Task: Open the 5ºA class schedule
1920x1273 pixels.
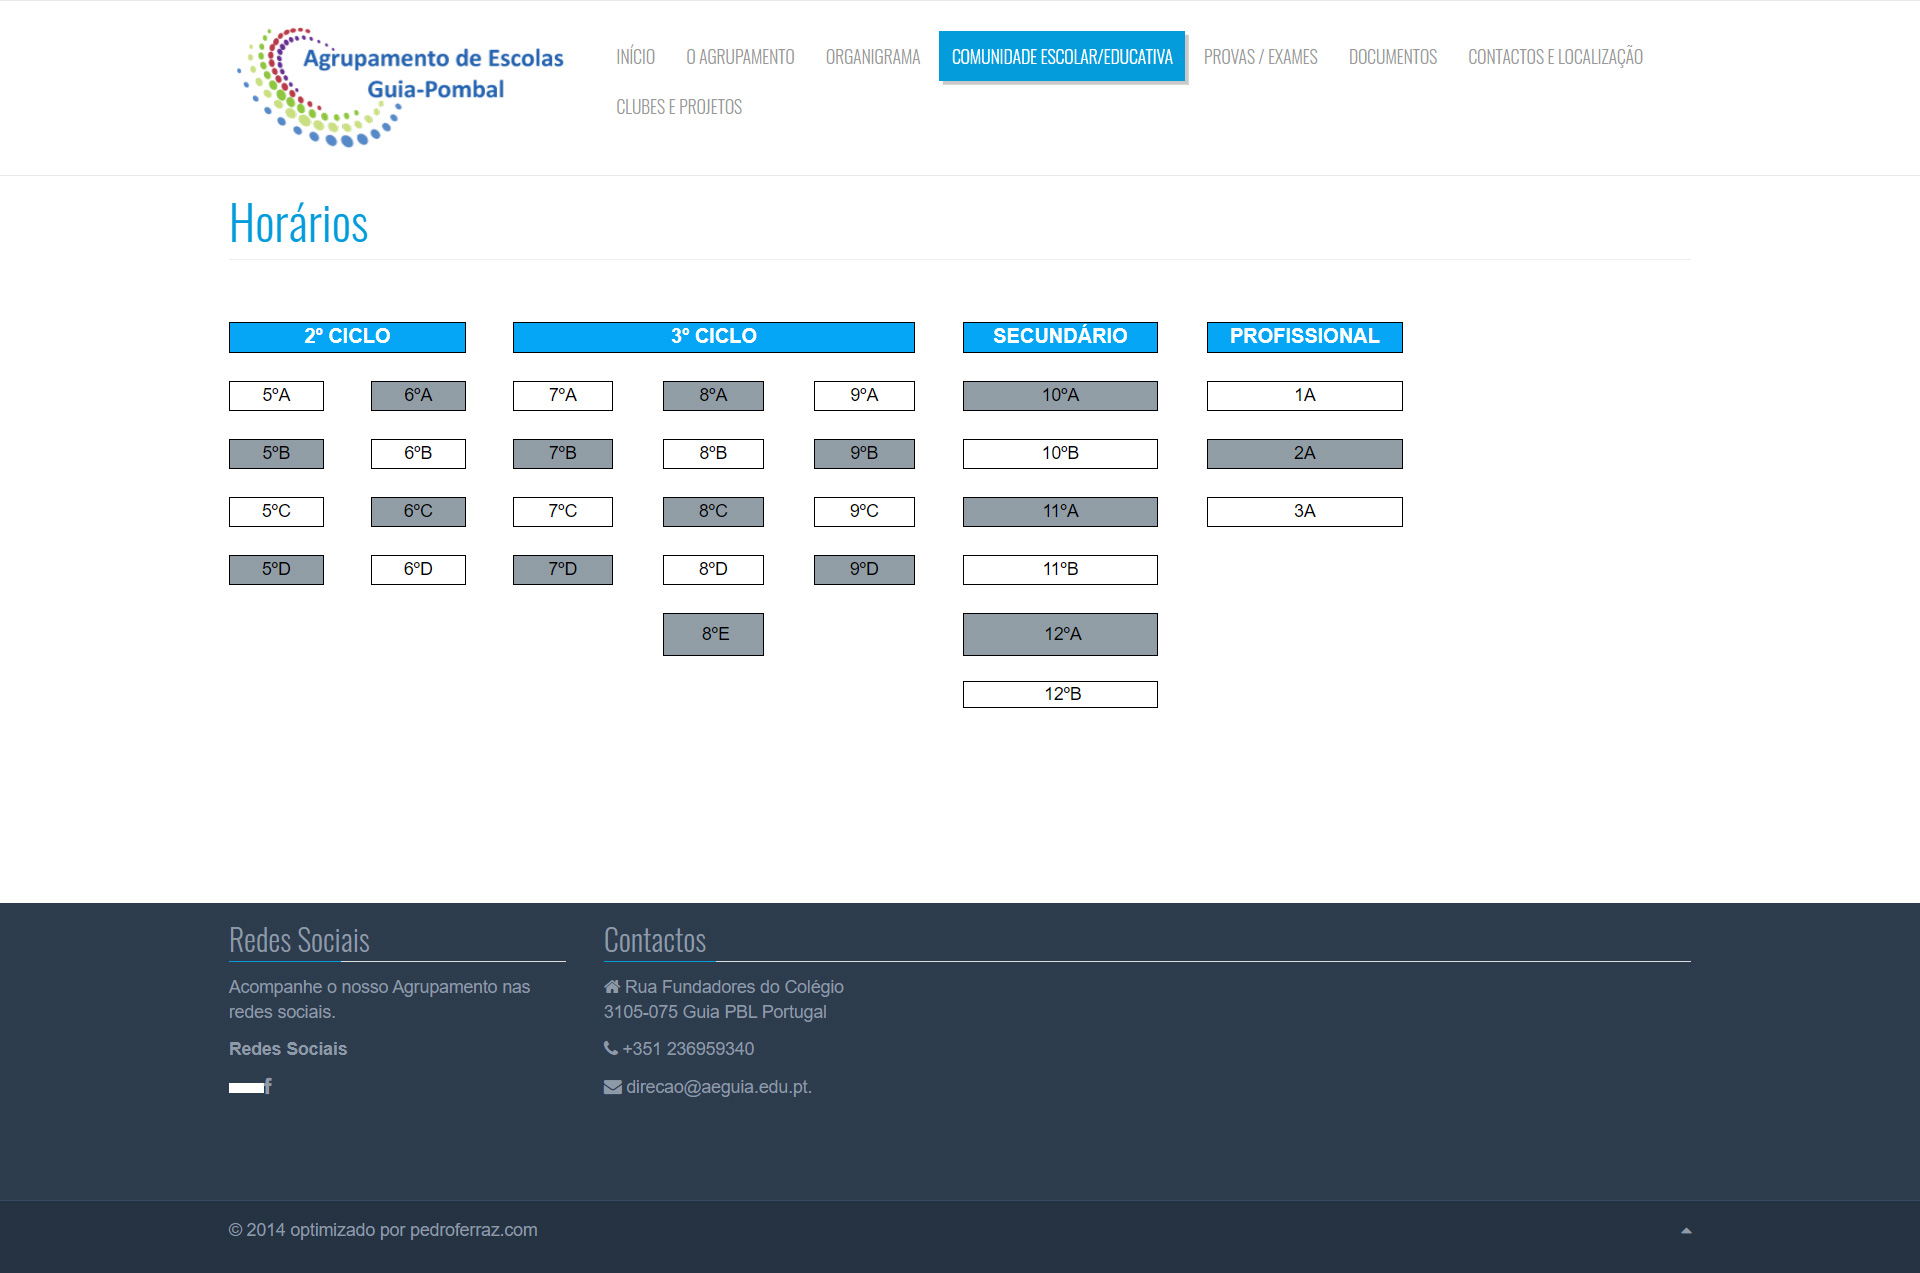Action: point(276,395)
